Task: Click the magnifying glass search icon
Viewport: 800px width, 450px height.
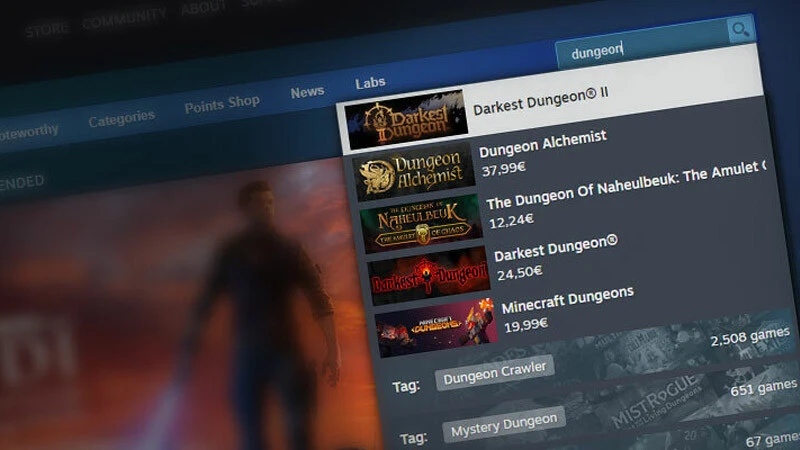Action: 740,30
